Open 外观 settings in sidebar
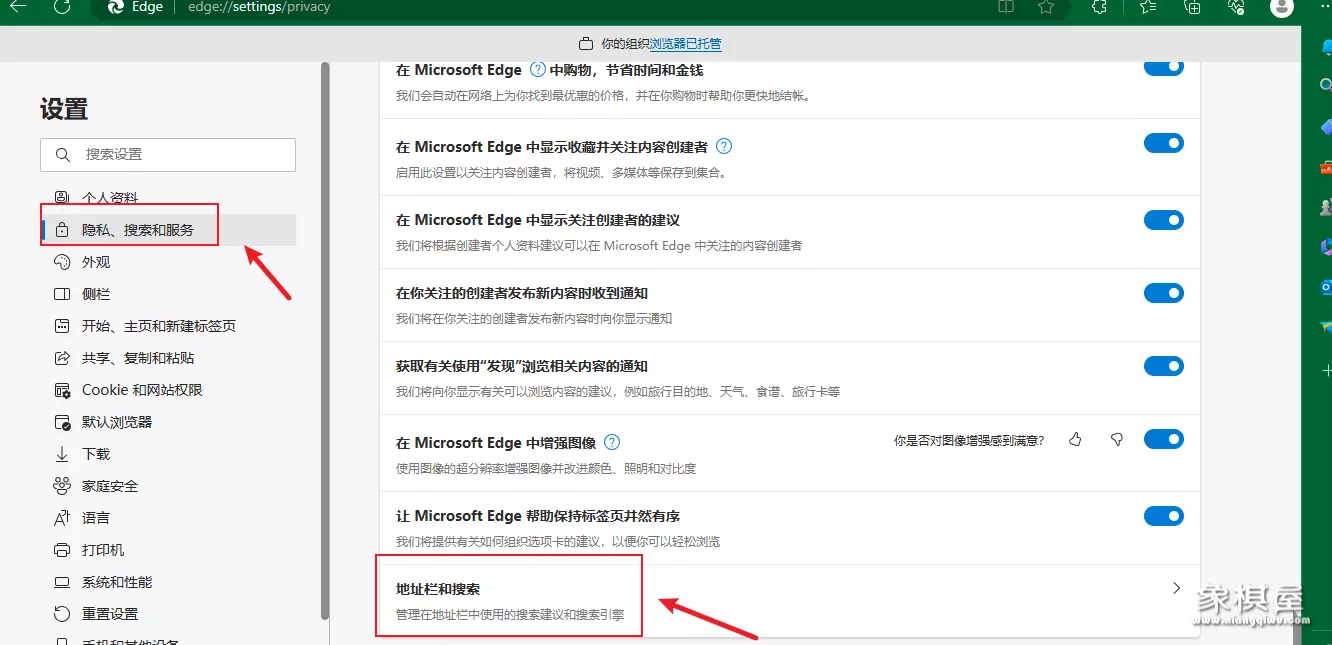Viewport: 1332px width, 645px height. click(x=96, y=262)
